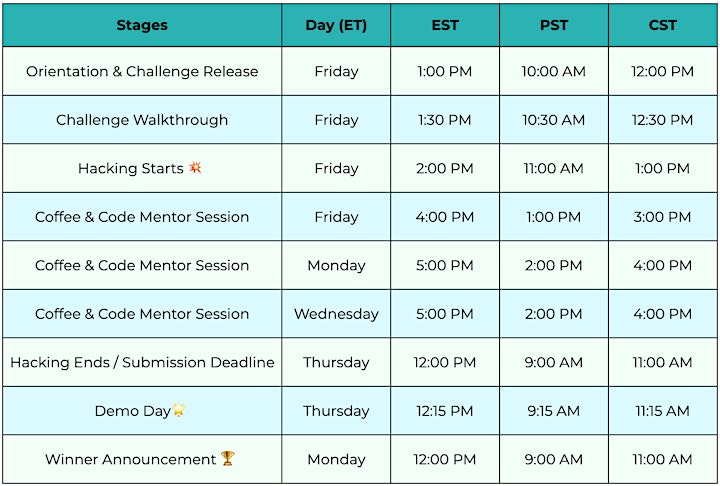Click the 12:15 PM EST cell

[445, 411]
